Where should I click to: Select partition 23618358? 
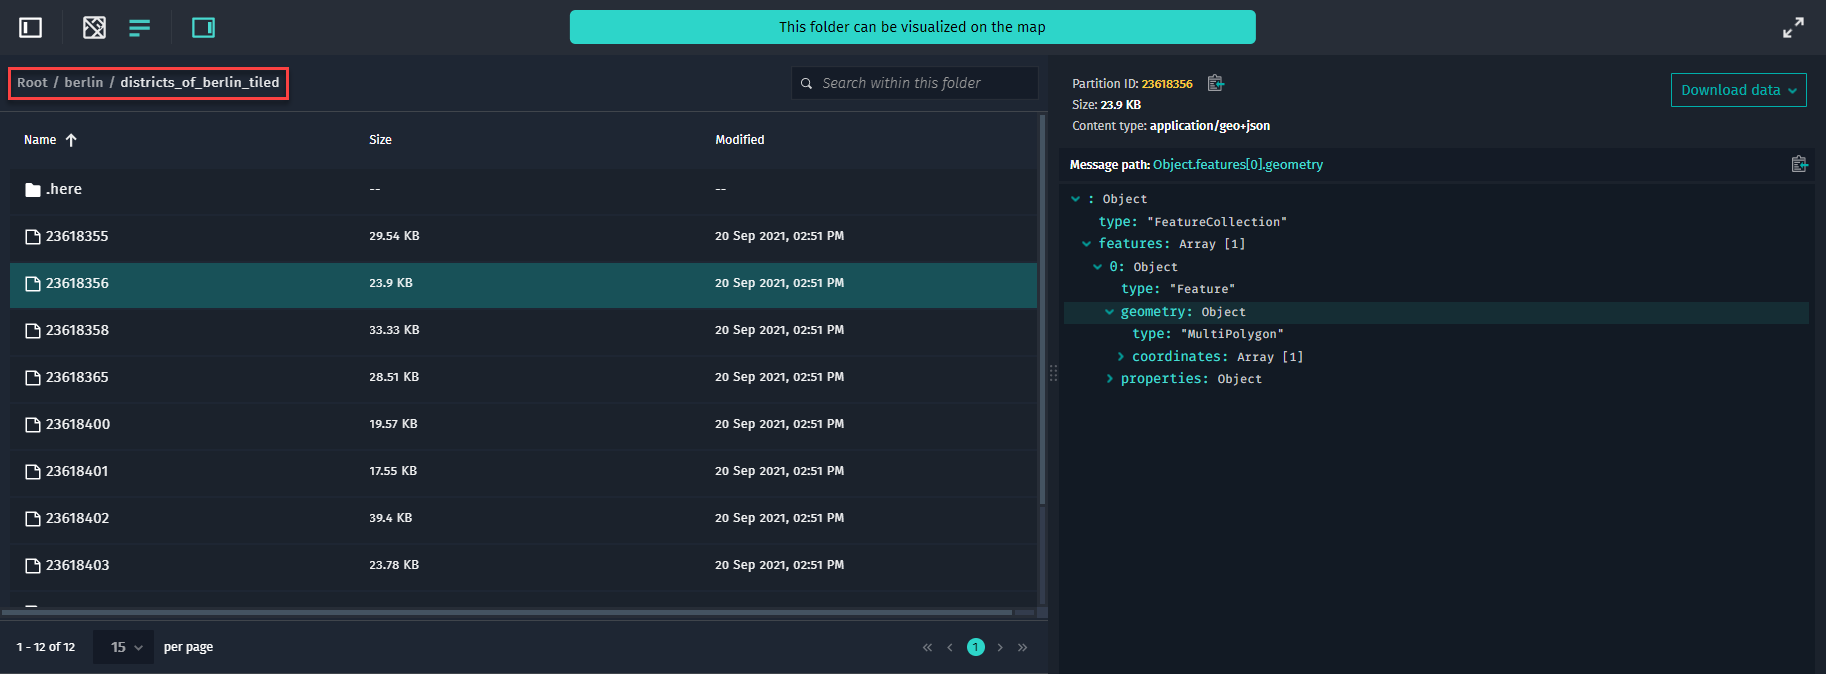[77, 330]
